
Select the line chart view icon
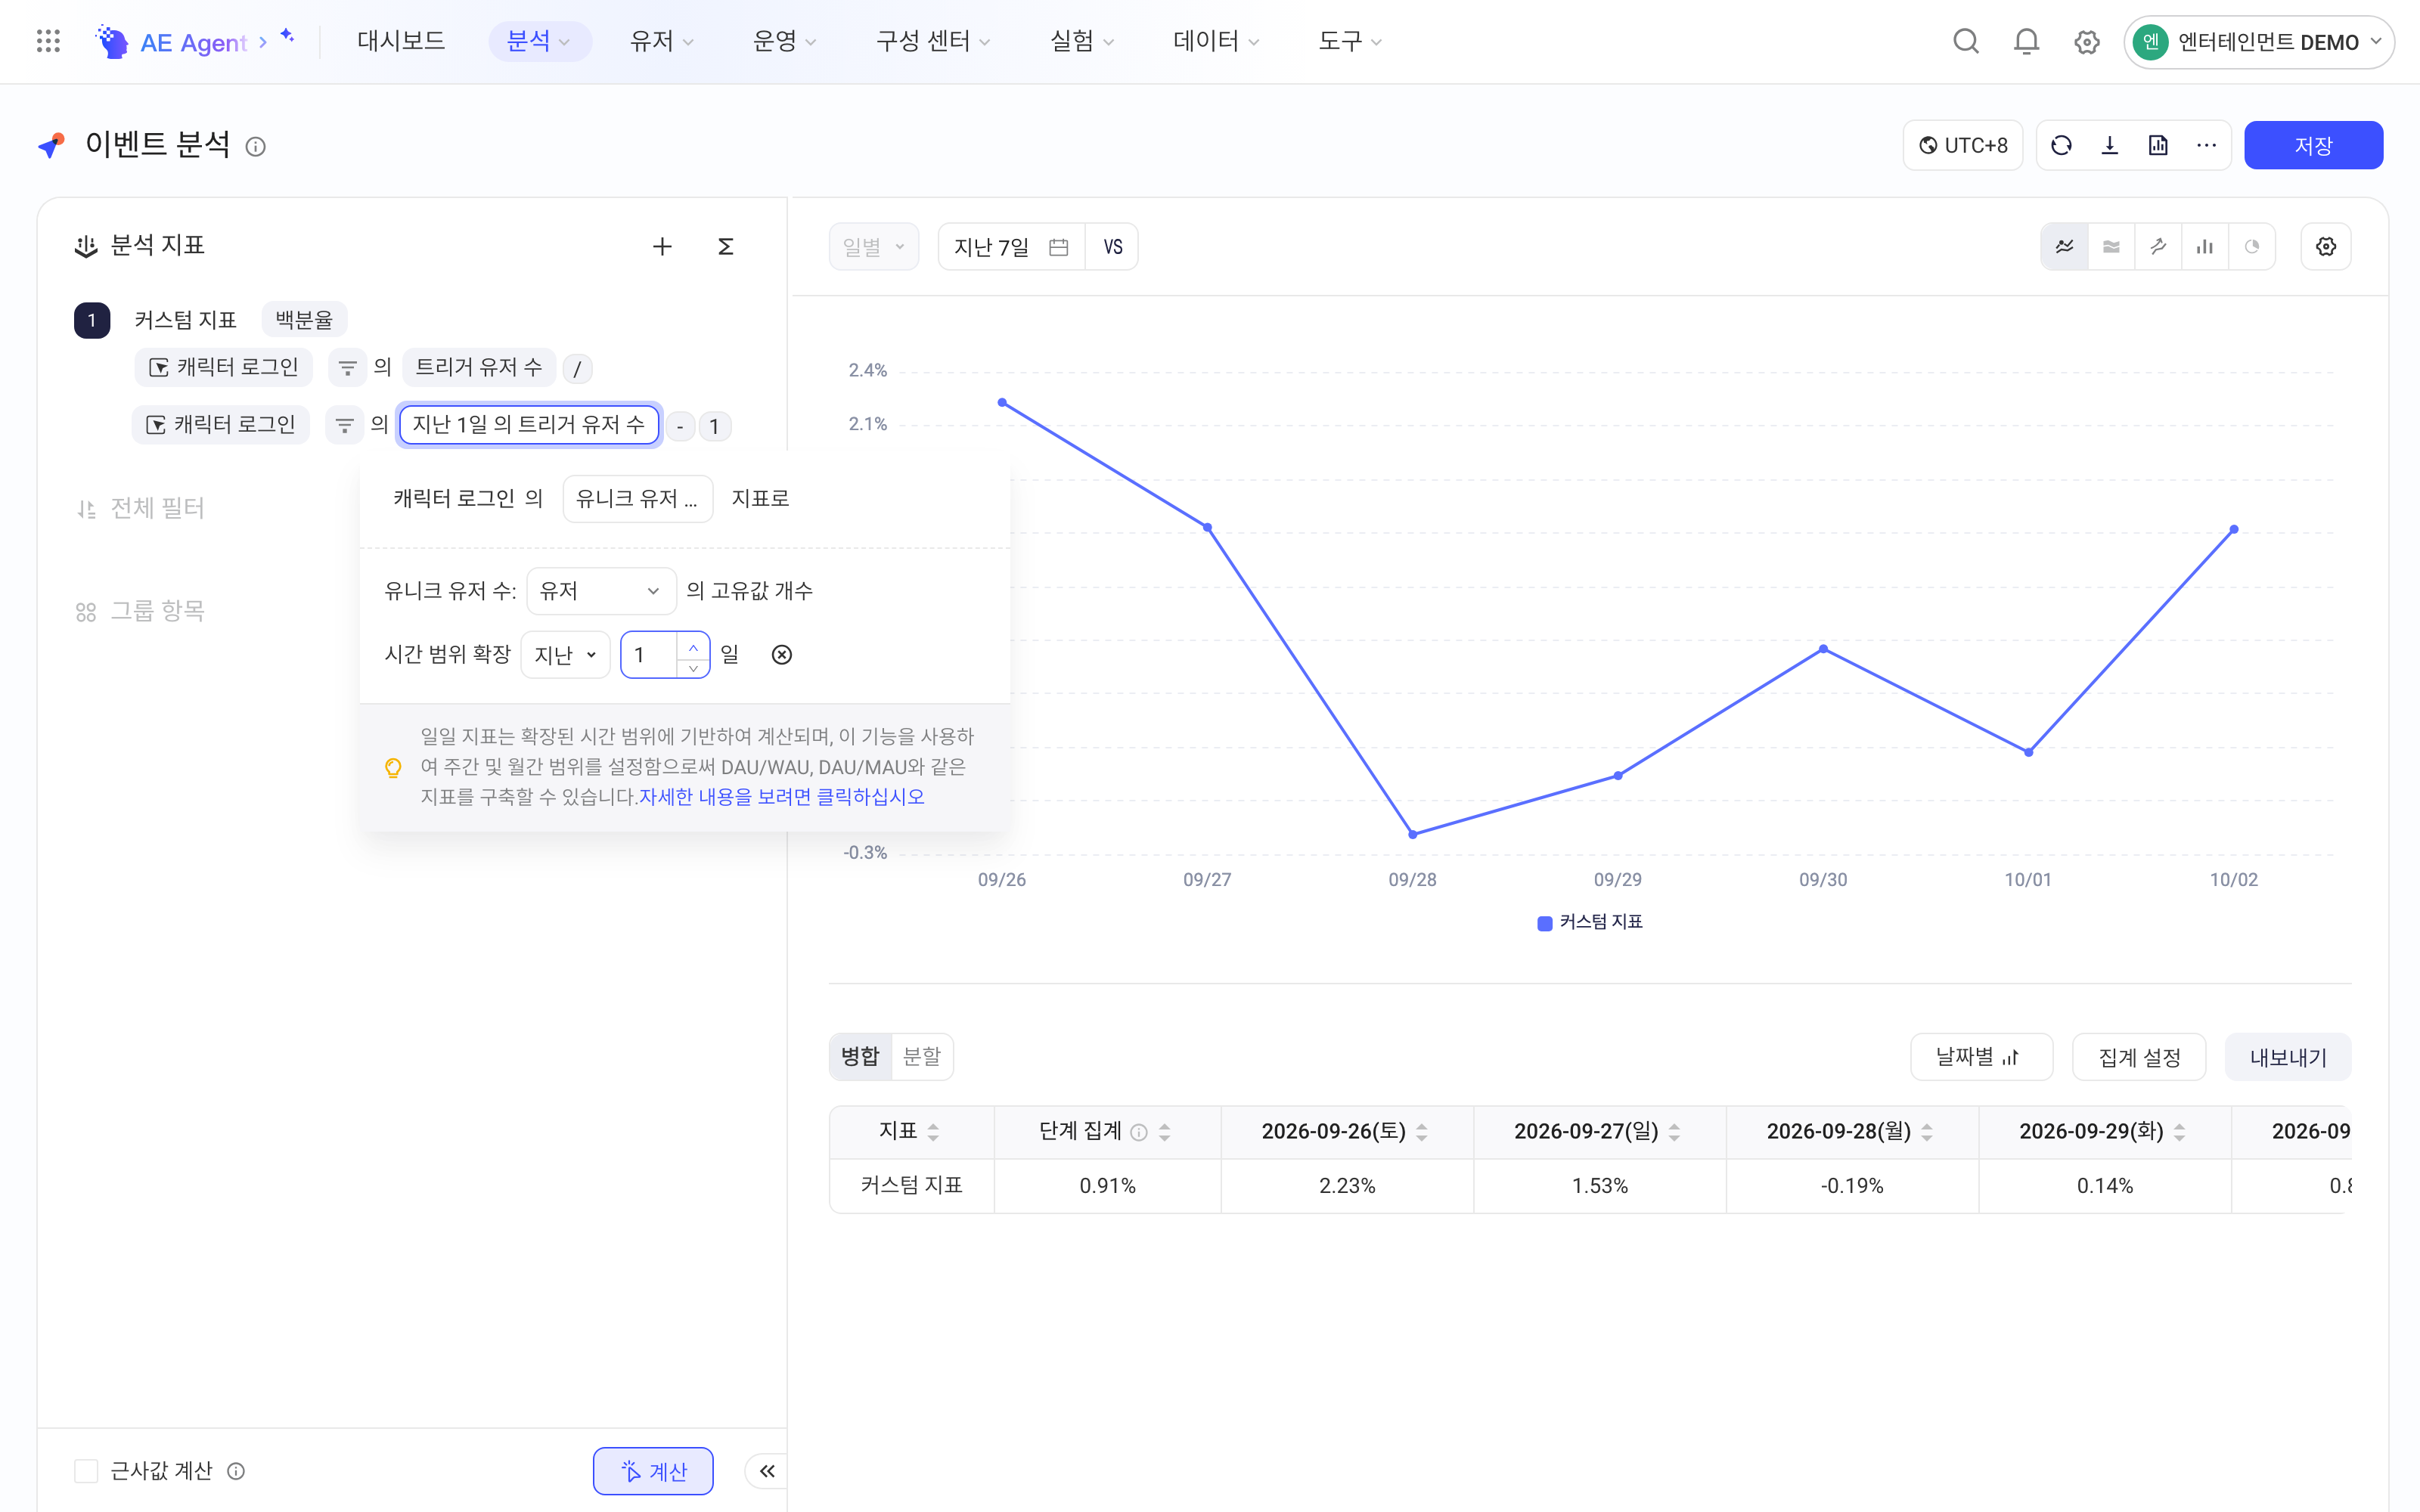[x=2064, y=246]
